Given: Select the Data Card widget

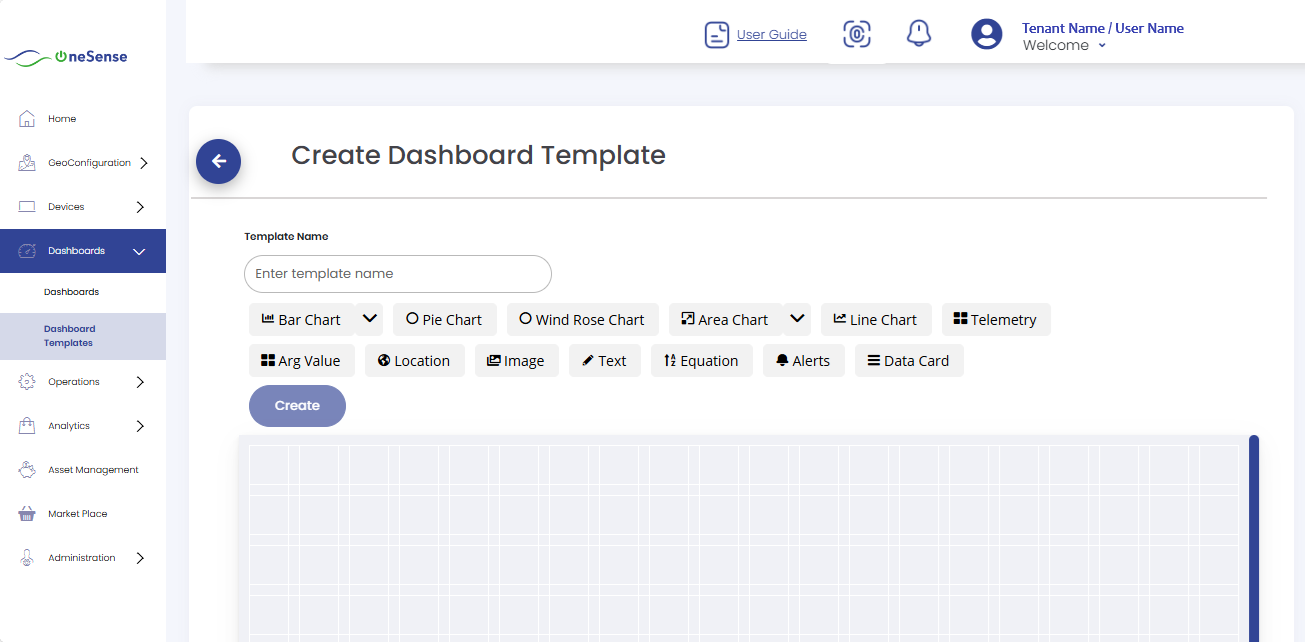Looking at the screenshot, I should pos(908,360).
